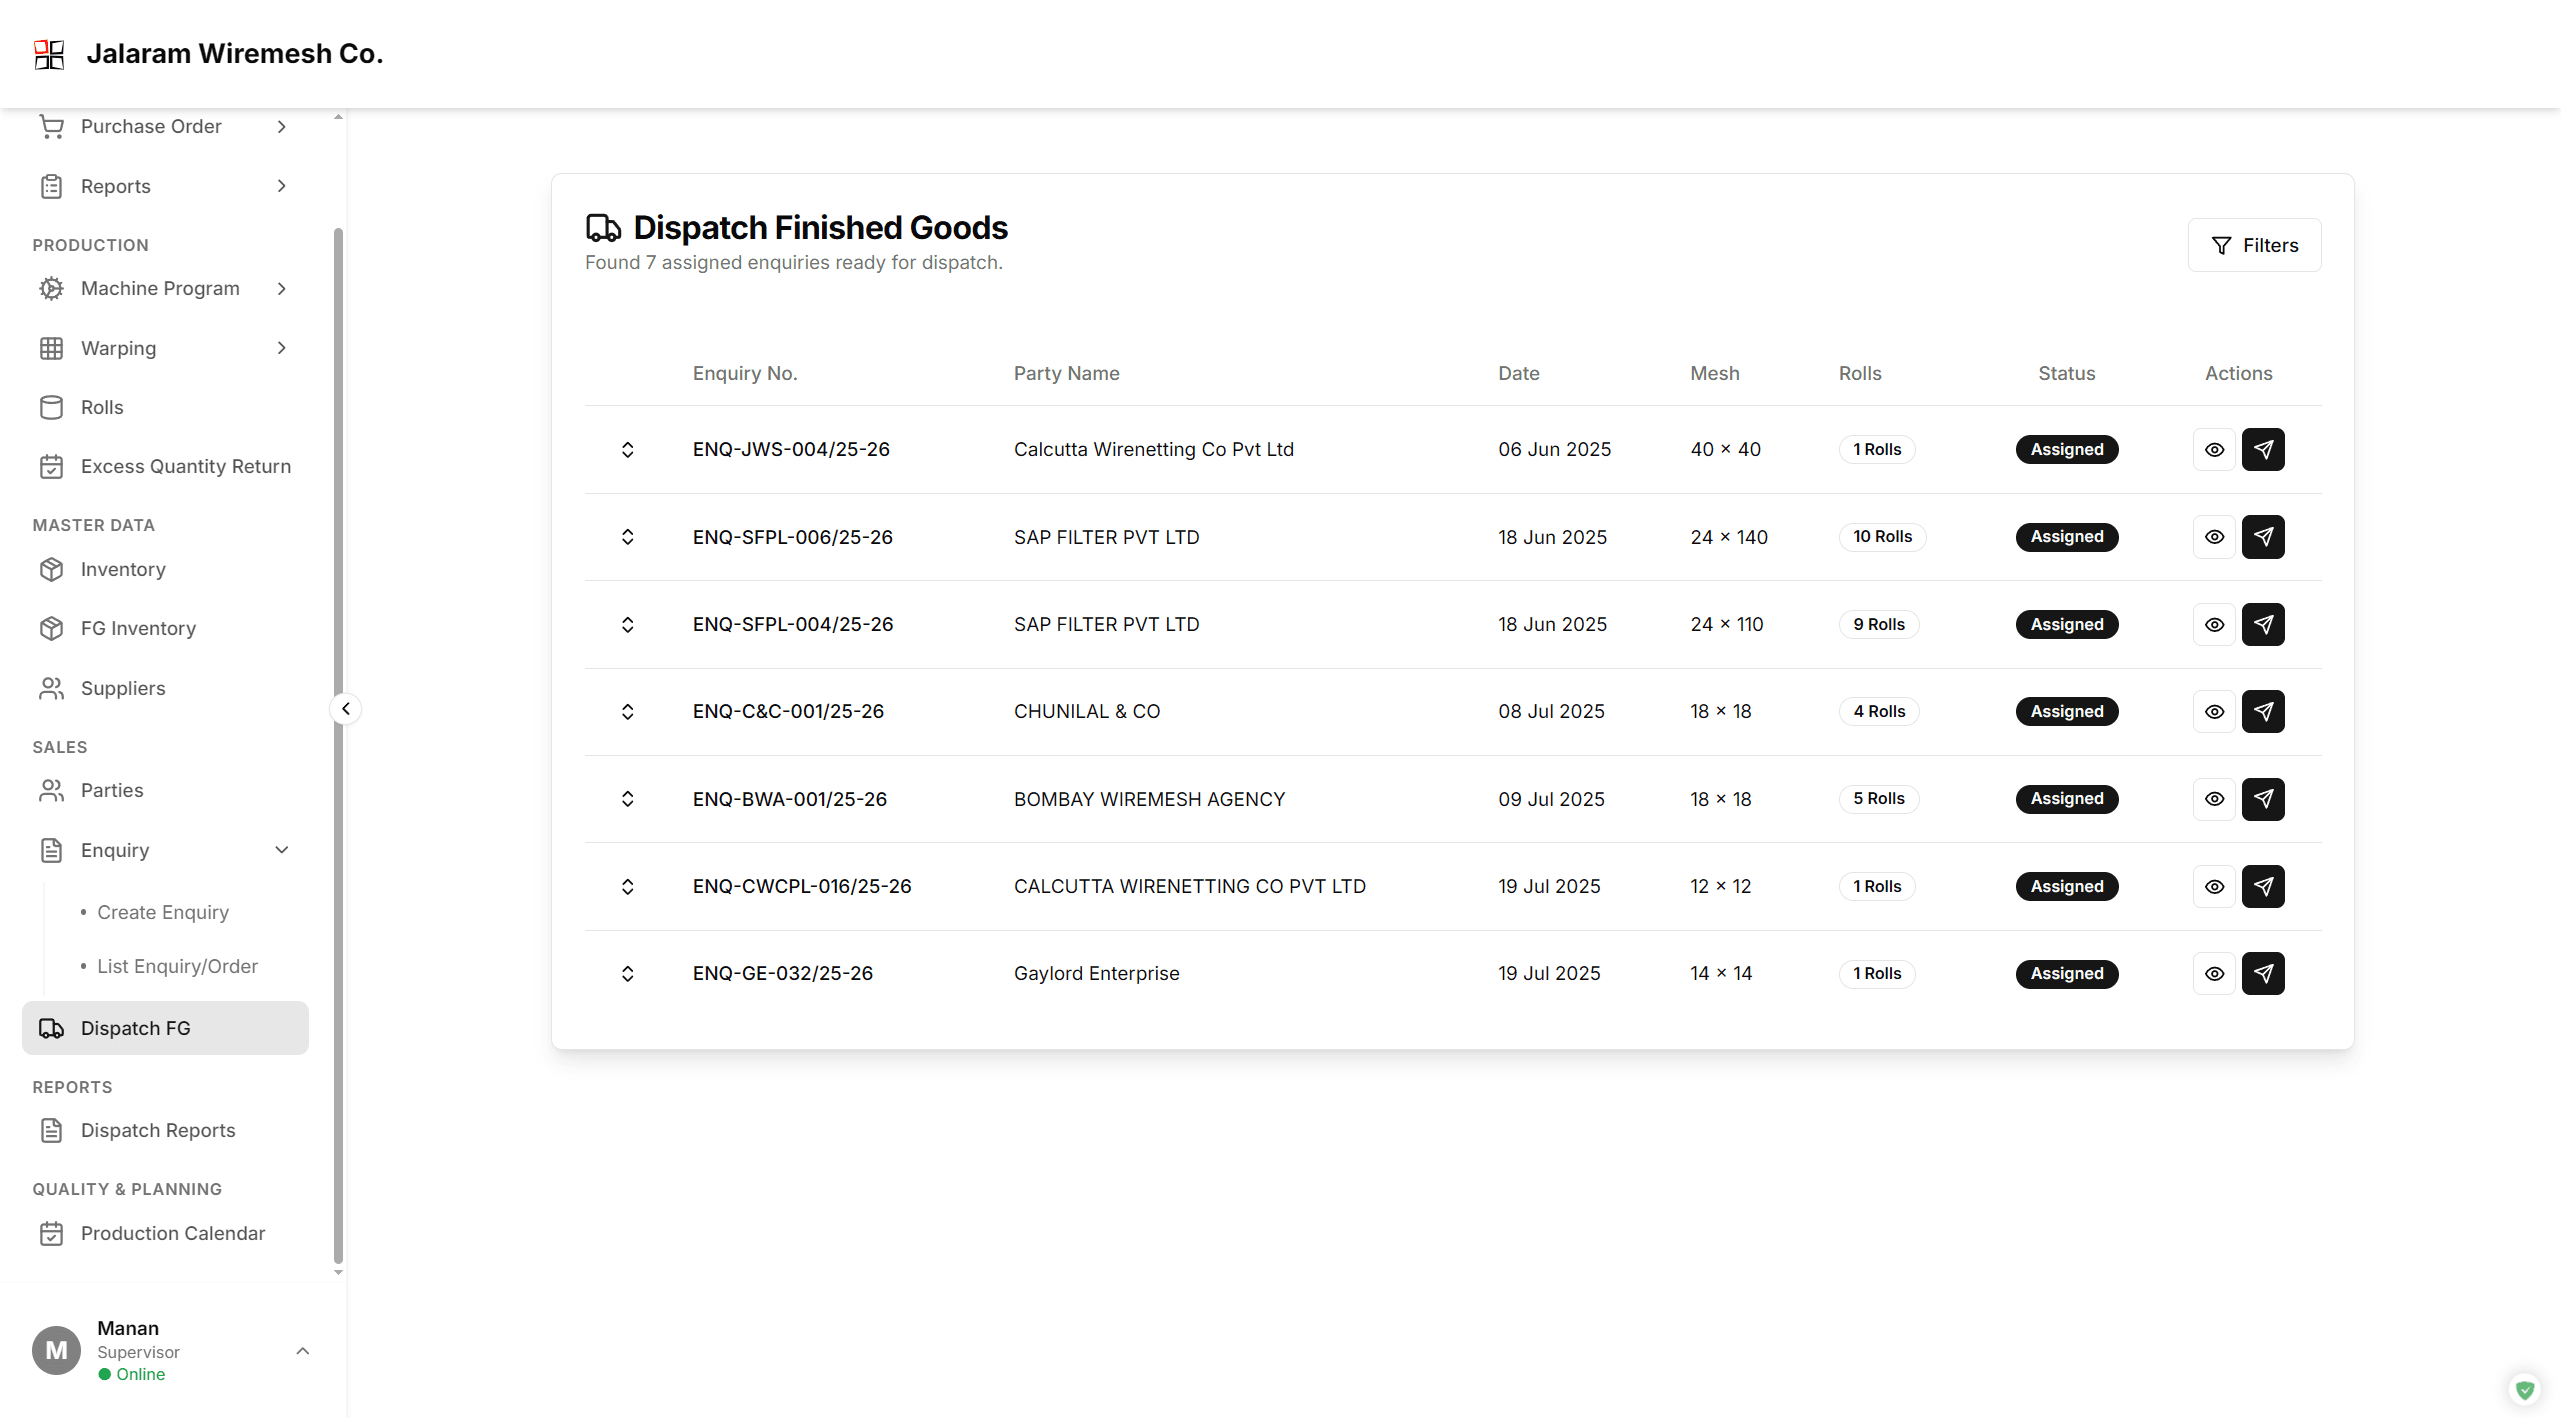Collapse the sidebar using the arrow handle
The width and height of the screenshot is (2561, 1418).
click(x=345, y=708)
